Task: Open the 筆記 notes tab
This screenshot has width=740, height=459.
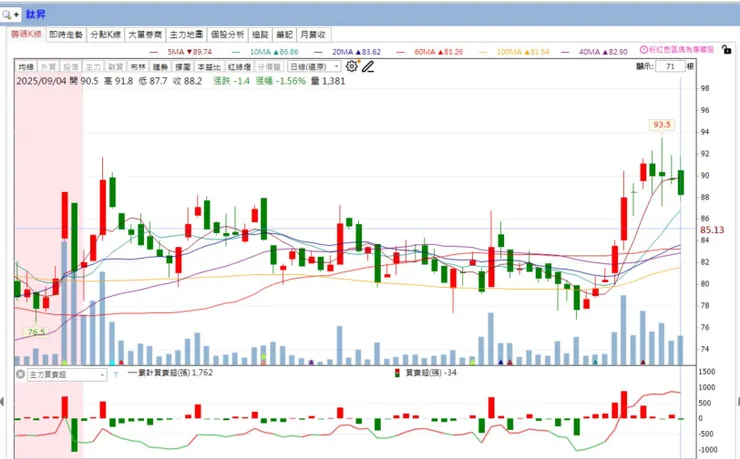Action: [x=285, y=34]
